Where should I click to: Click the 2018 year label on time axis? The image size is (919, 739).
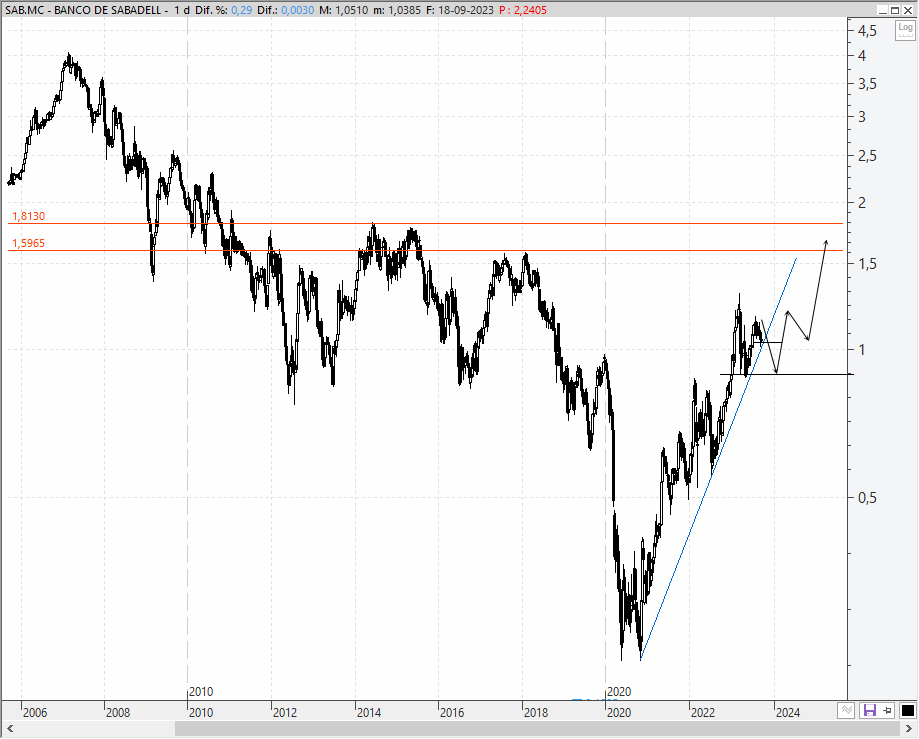tap(536, 713)
